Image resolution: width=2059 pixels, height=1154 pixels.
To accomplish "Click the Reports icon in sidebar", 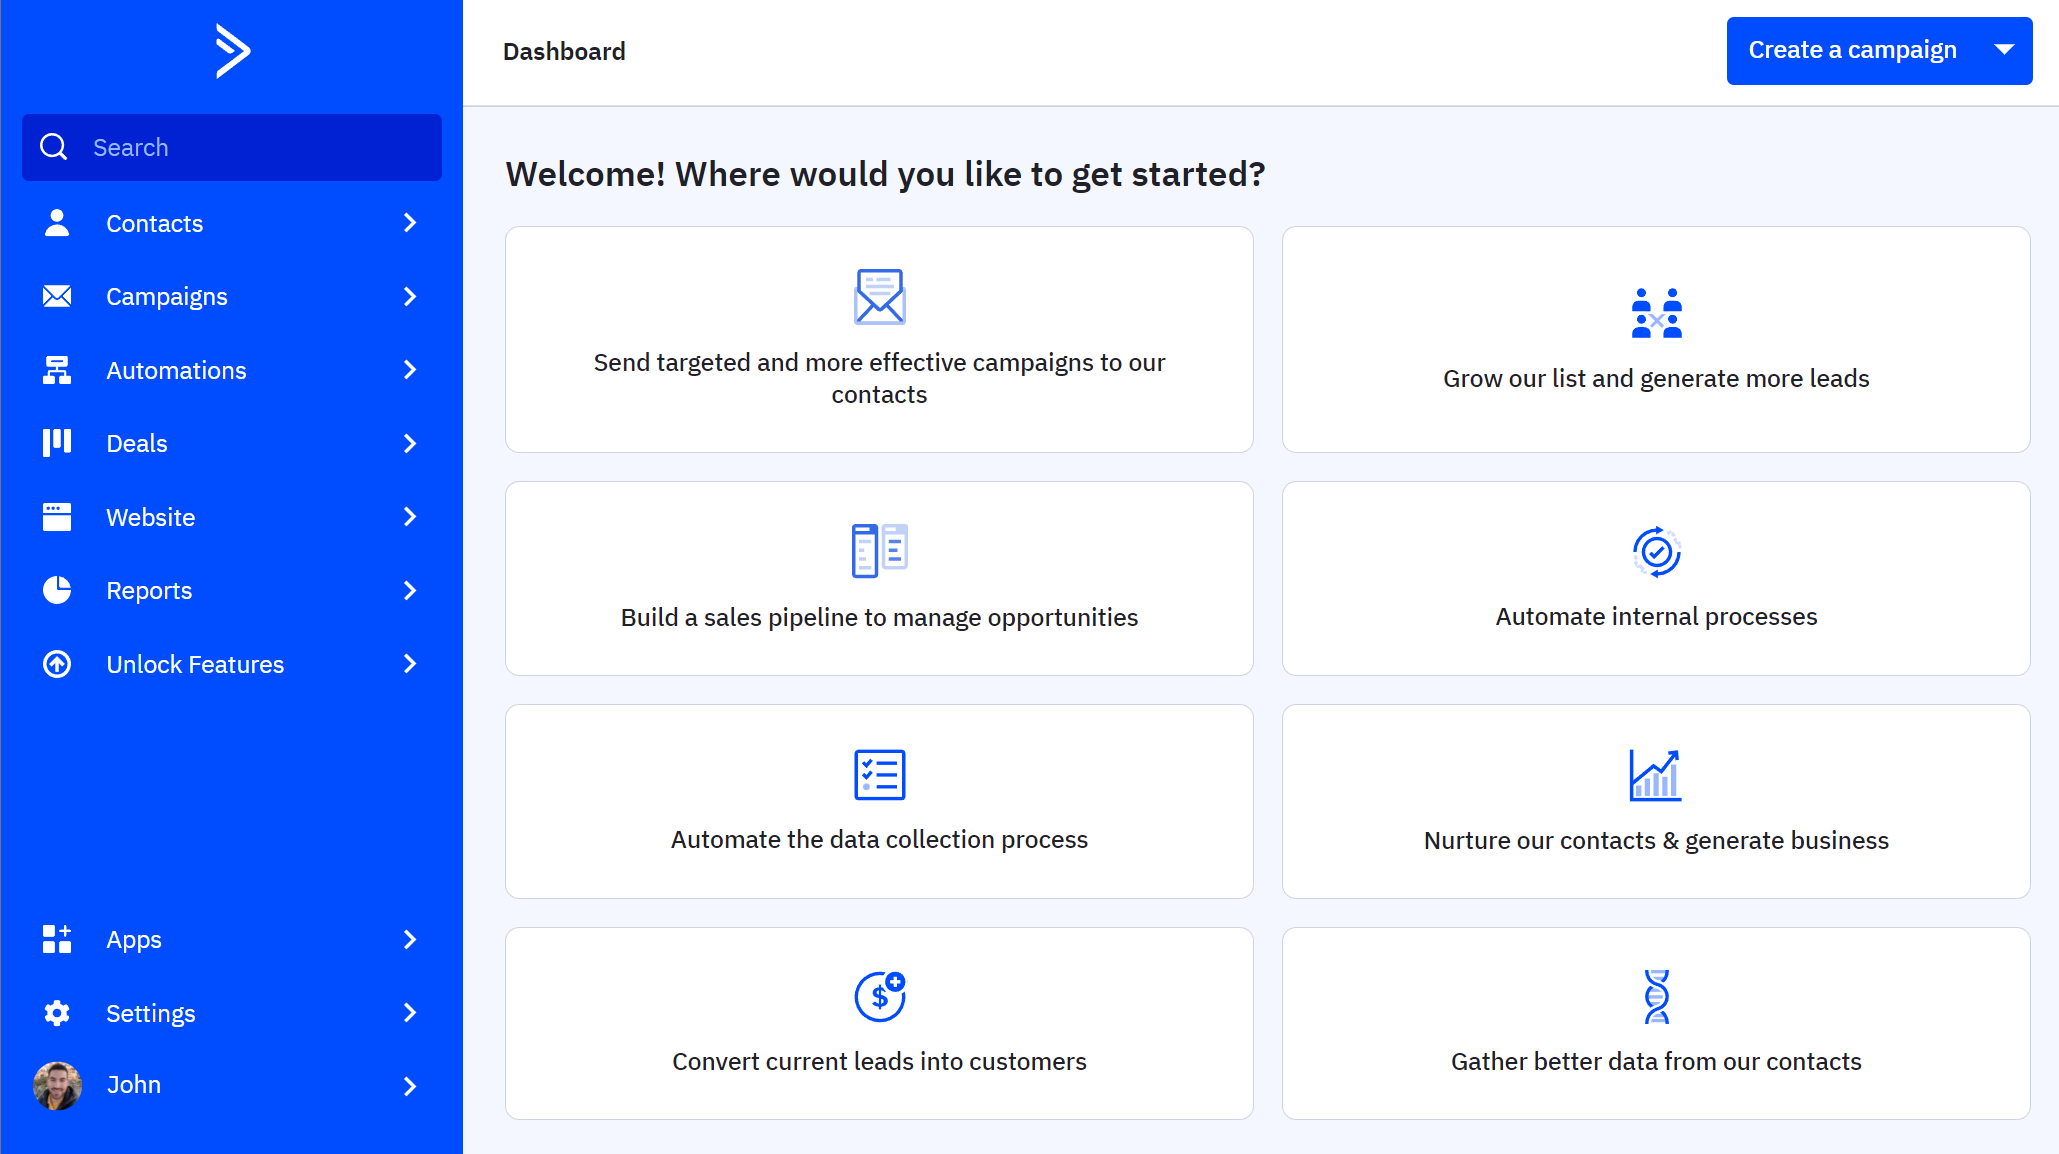I will pyautogui.click(x=57, y=590).
